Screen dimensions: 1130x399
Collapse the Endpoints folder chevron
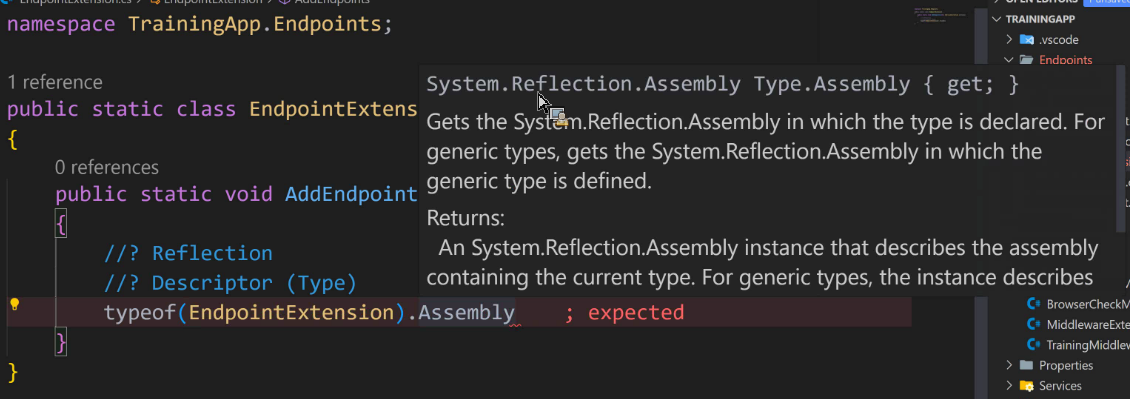coord(1010,60)
